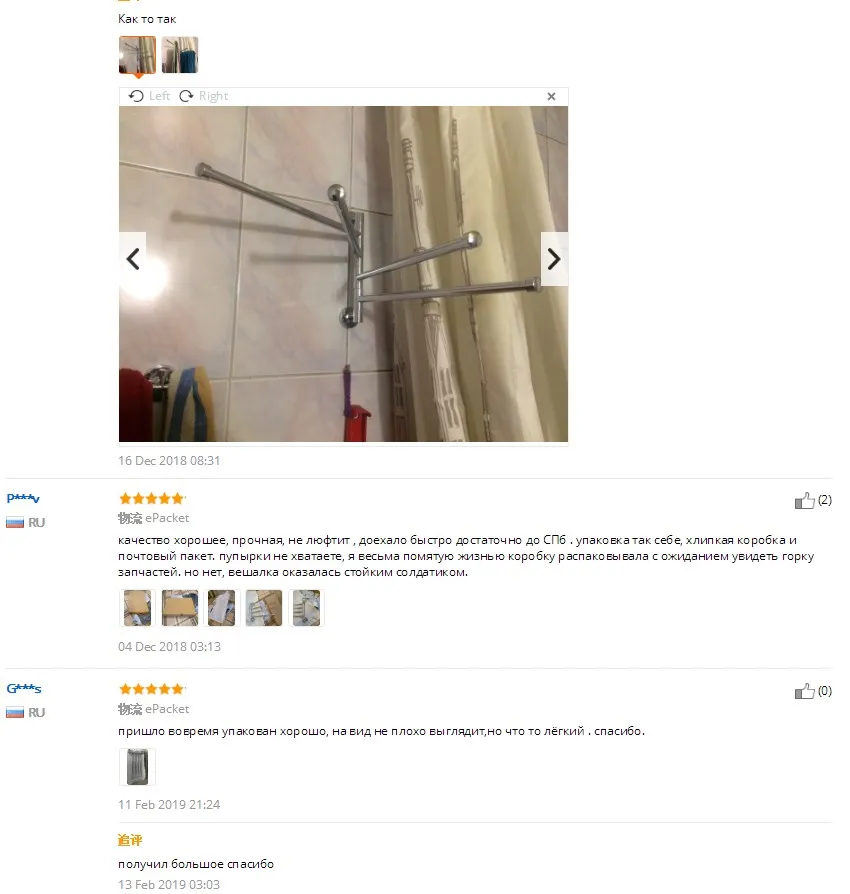Viewport: 850px width, 894px height.
Task: Close the enlarged photo viewer
Action: [x=551, y=96]
